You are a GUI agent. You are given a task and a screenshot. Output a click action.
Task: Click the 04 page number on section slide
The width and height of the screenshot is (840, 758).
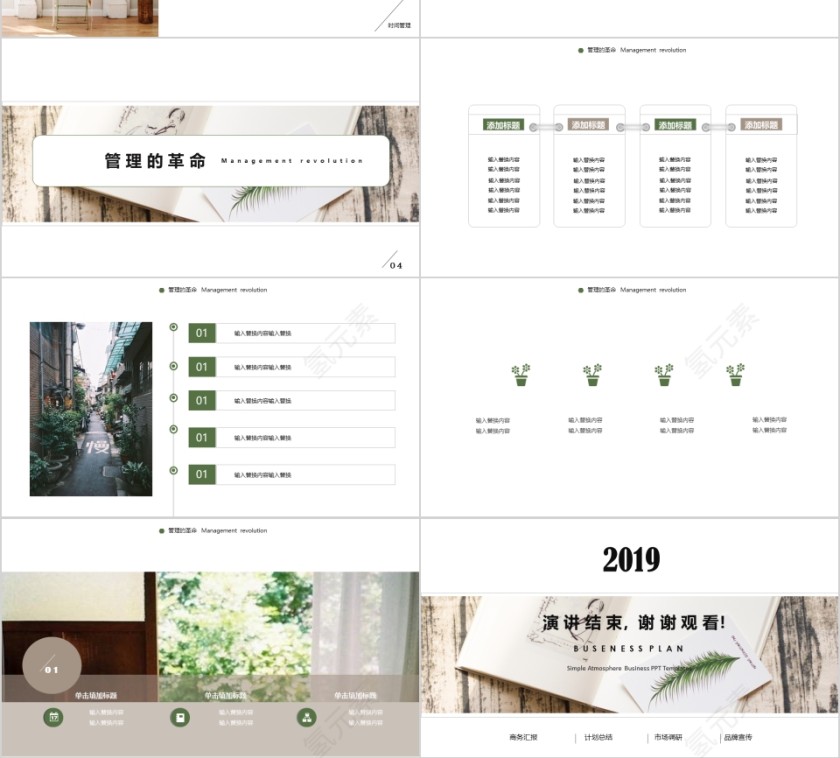coord(396,265)
